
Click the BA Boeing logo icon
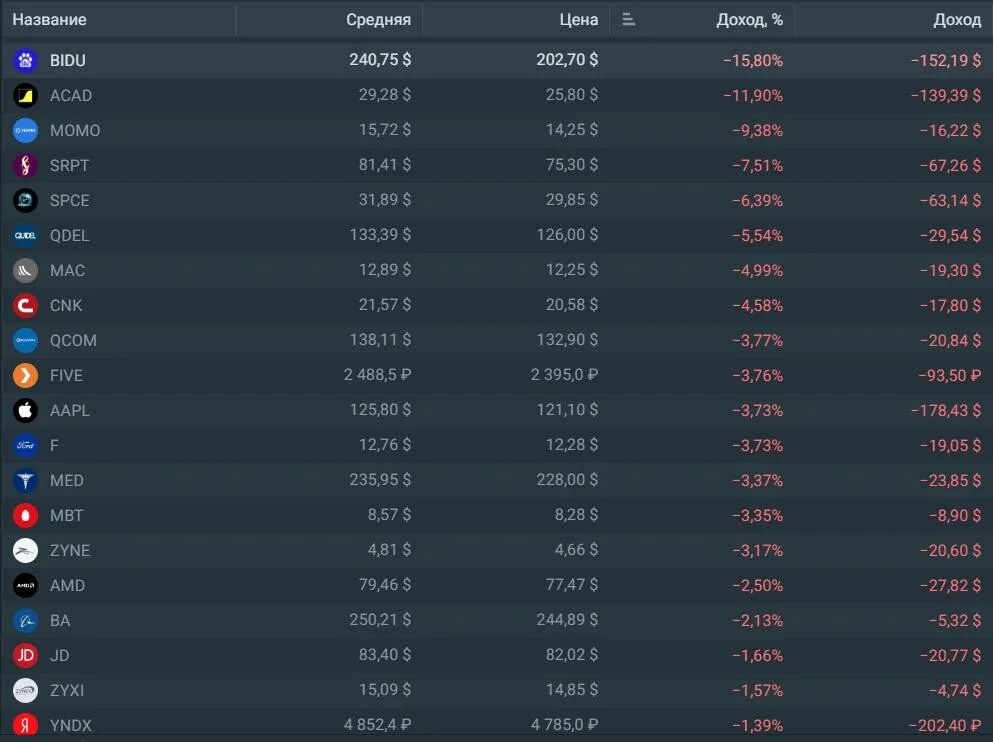coord(25,620)
